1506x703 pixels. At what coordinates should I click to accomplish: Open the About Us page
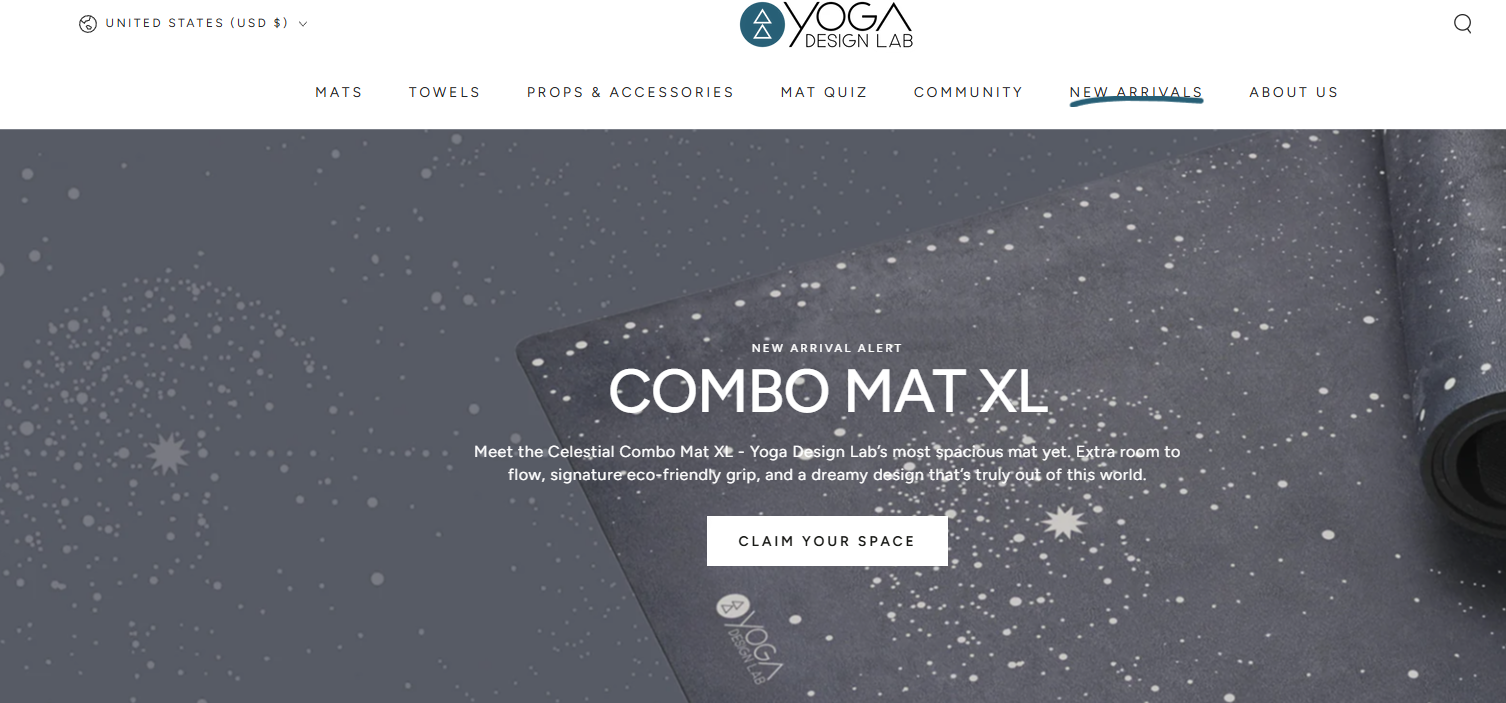[1293, 92]
